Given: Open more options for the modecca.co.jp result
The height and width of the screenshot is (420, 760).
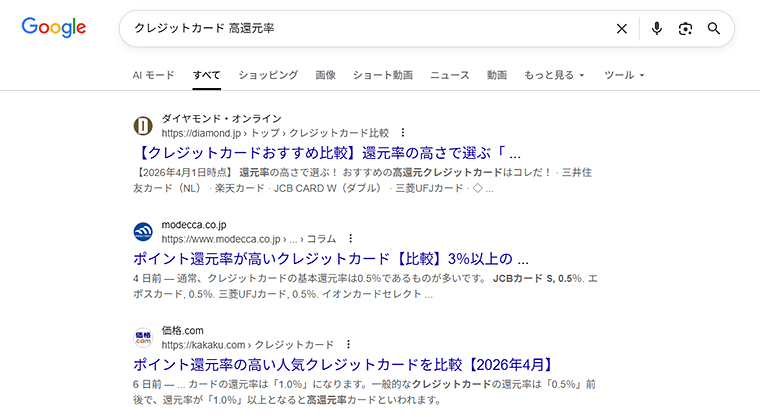Looking at the screenshot, I should [x=350, y=238].
